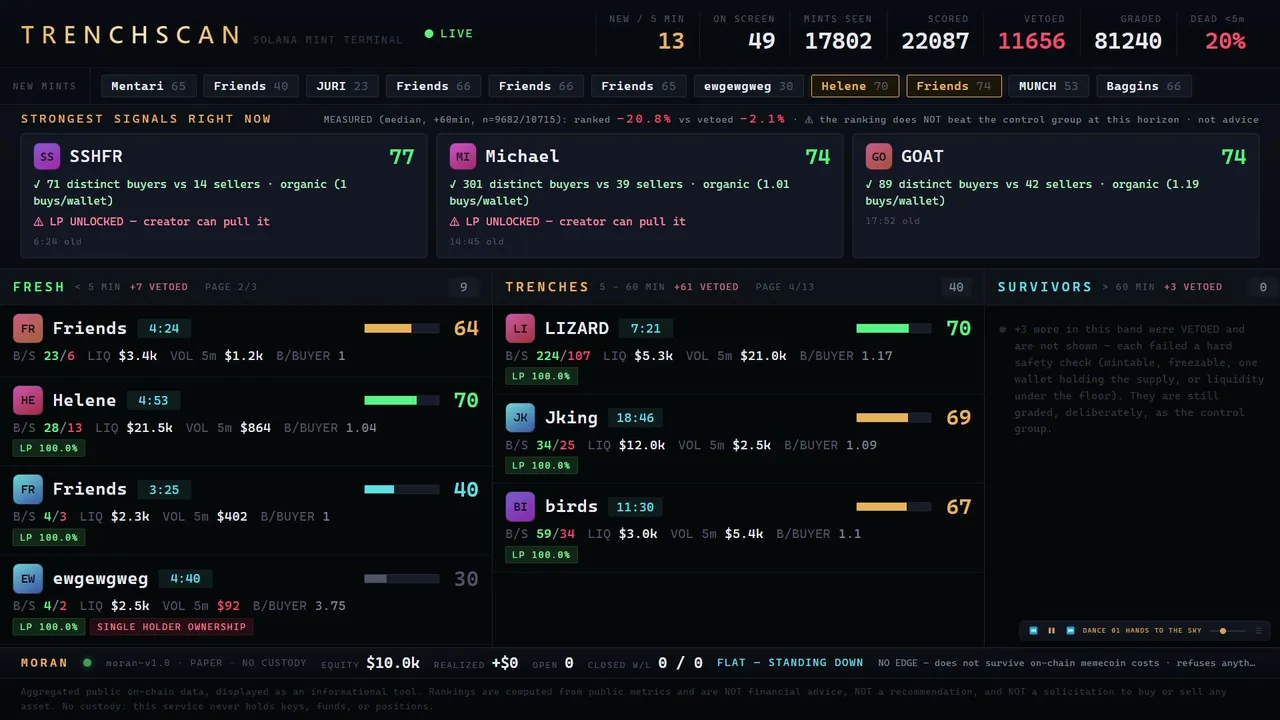Click the SURVIVORS column header
Viewport: 1280px width, 720px height.
pyautogui.click(x=1045, y=287)
